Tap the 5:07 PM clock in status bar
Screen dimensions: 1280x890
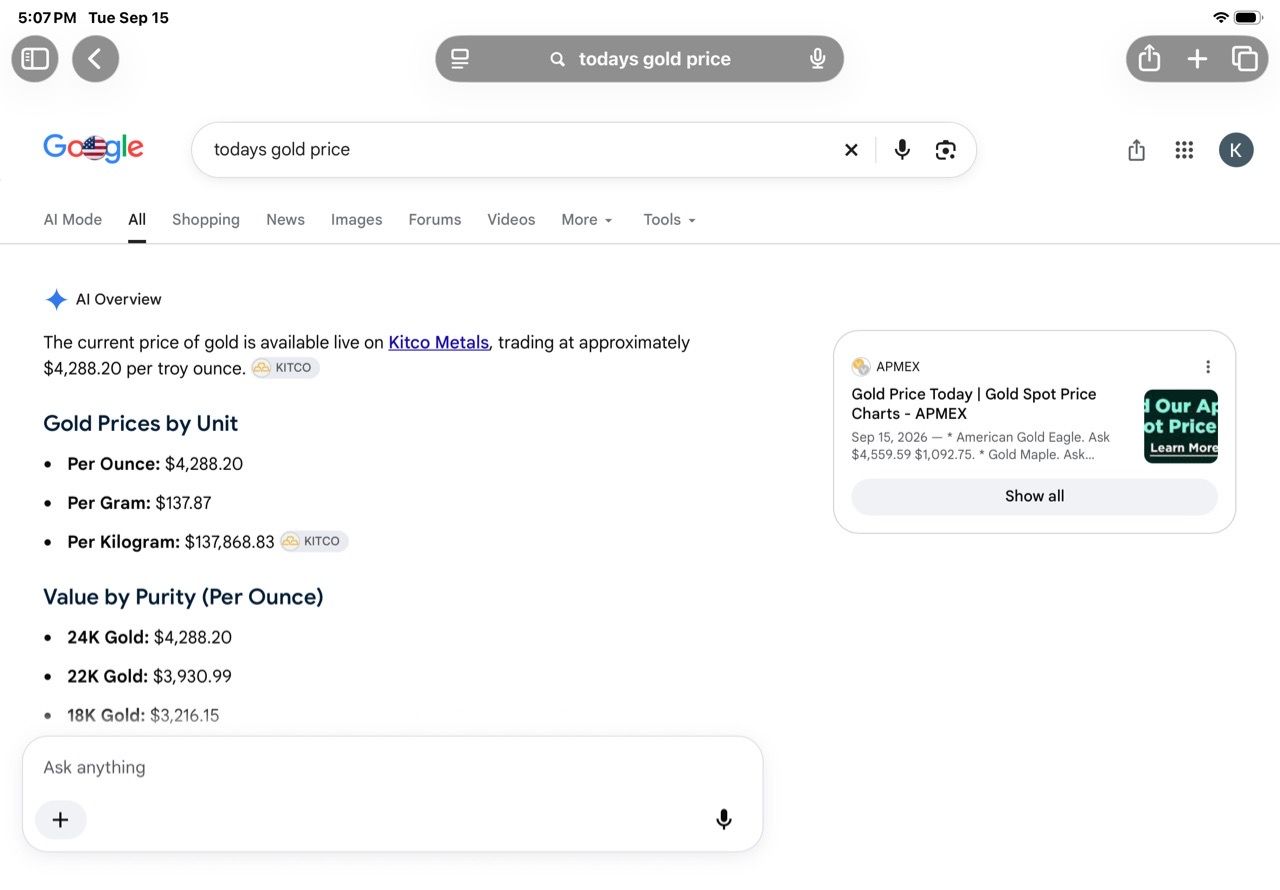coord(47,18)
